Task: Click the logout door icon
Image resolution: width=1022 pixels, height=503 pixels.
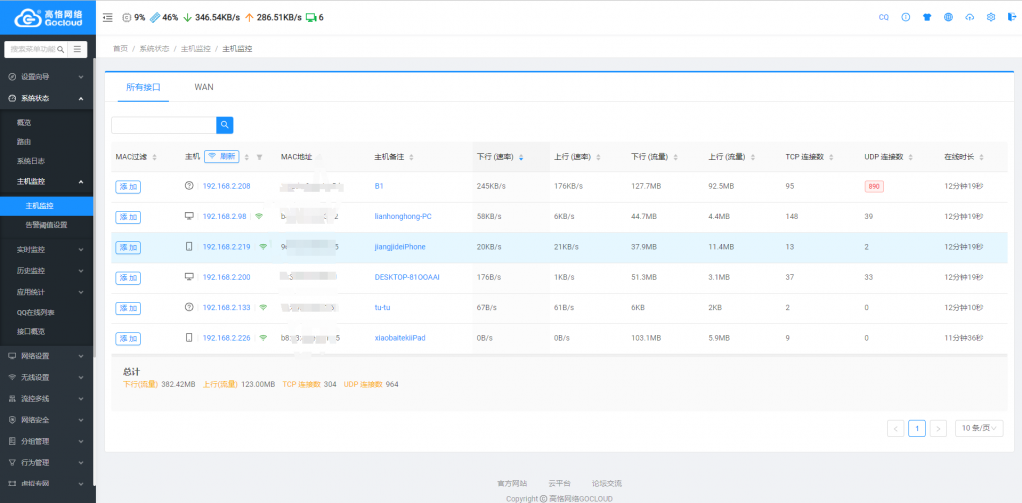Action: point(1011,18)
